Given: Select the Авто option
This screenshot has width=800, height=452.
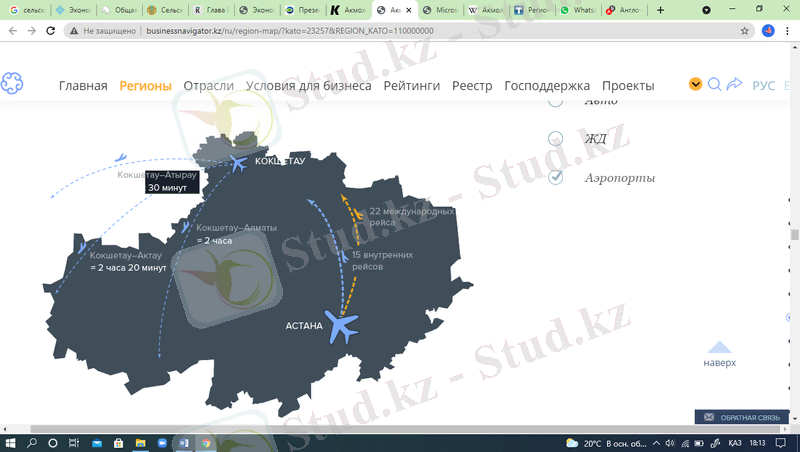Looking at the screenshot, I should point(556,101).
